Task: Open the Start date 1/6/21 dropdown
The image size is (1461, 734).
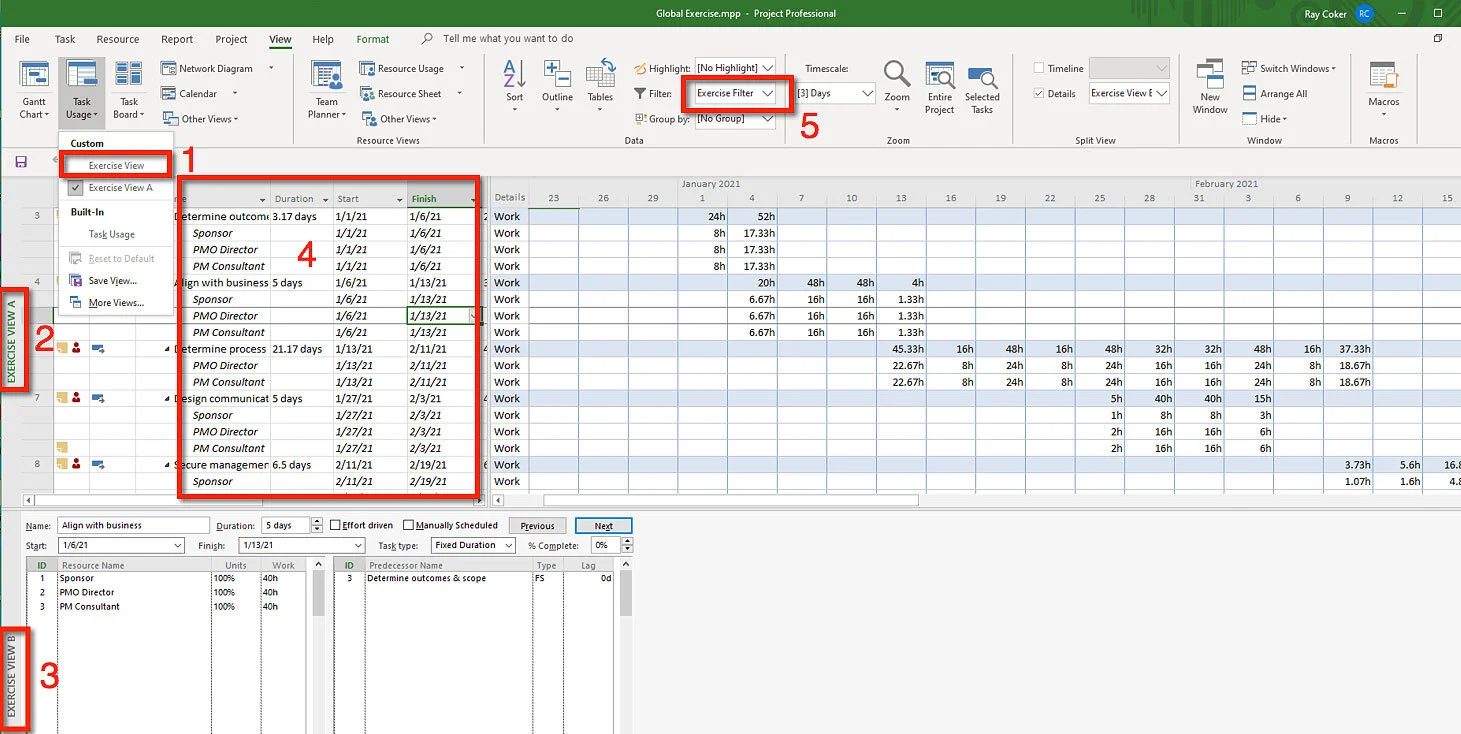Action: 178,545
